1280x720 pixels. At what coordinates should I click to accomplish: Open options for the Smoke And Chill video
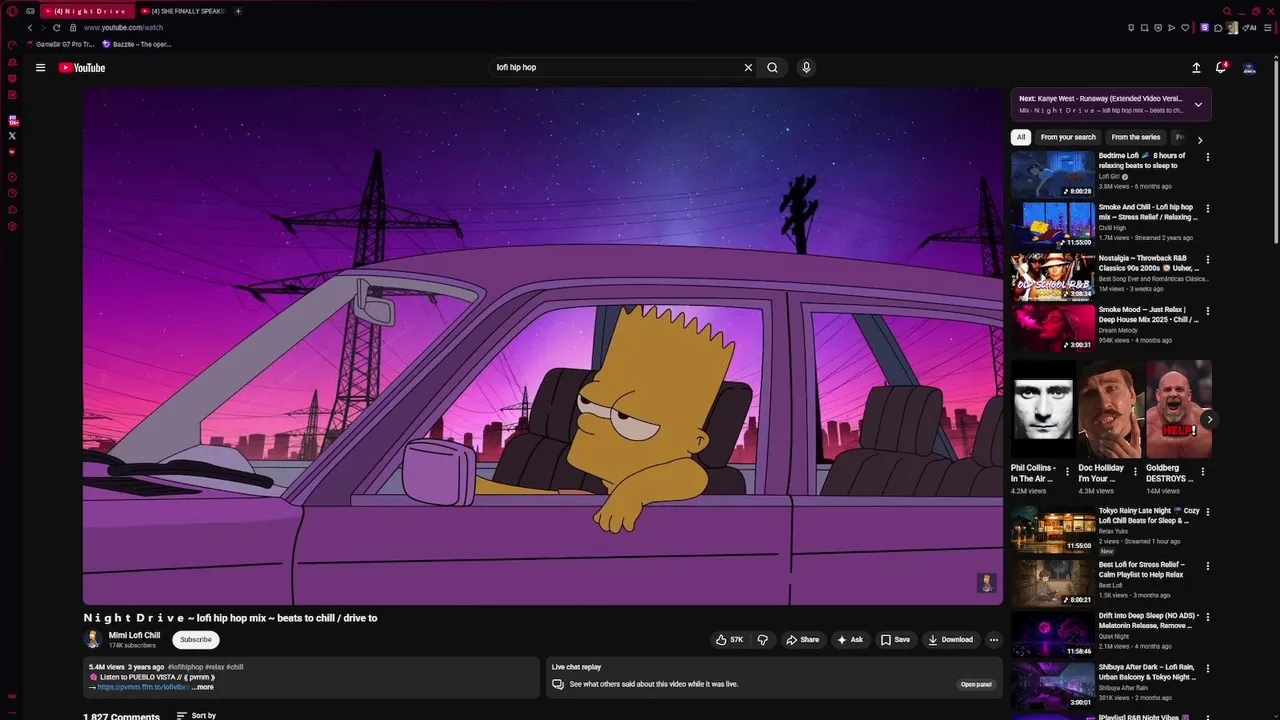click(x=1207, y=209)
